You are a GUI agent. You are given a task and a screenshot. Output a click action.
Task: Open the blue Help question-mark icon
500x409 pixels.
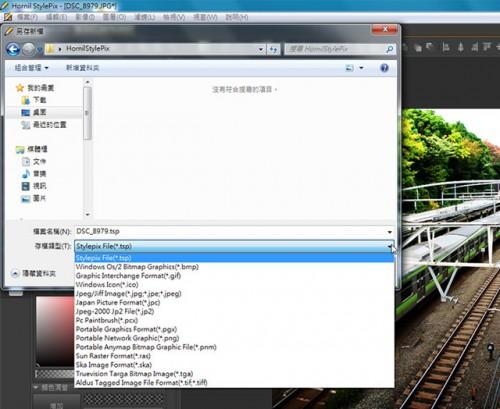(384, 68)
